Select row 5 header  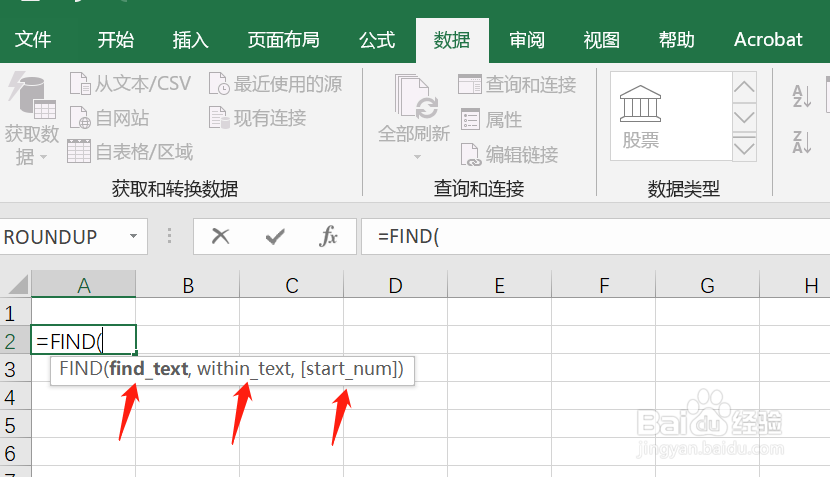coord(15,424)
